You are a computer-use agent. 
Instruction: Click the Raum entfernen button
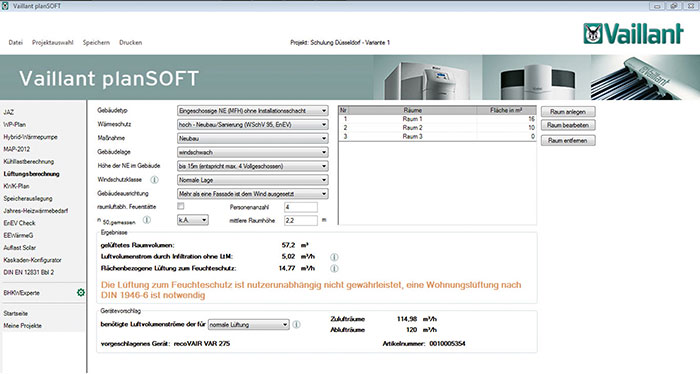568,140
